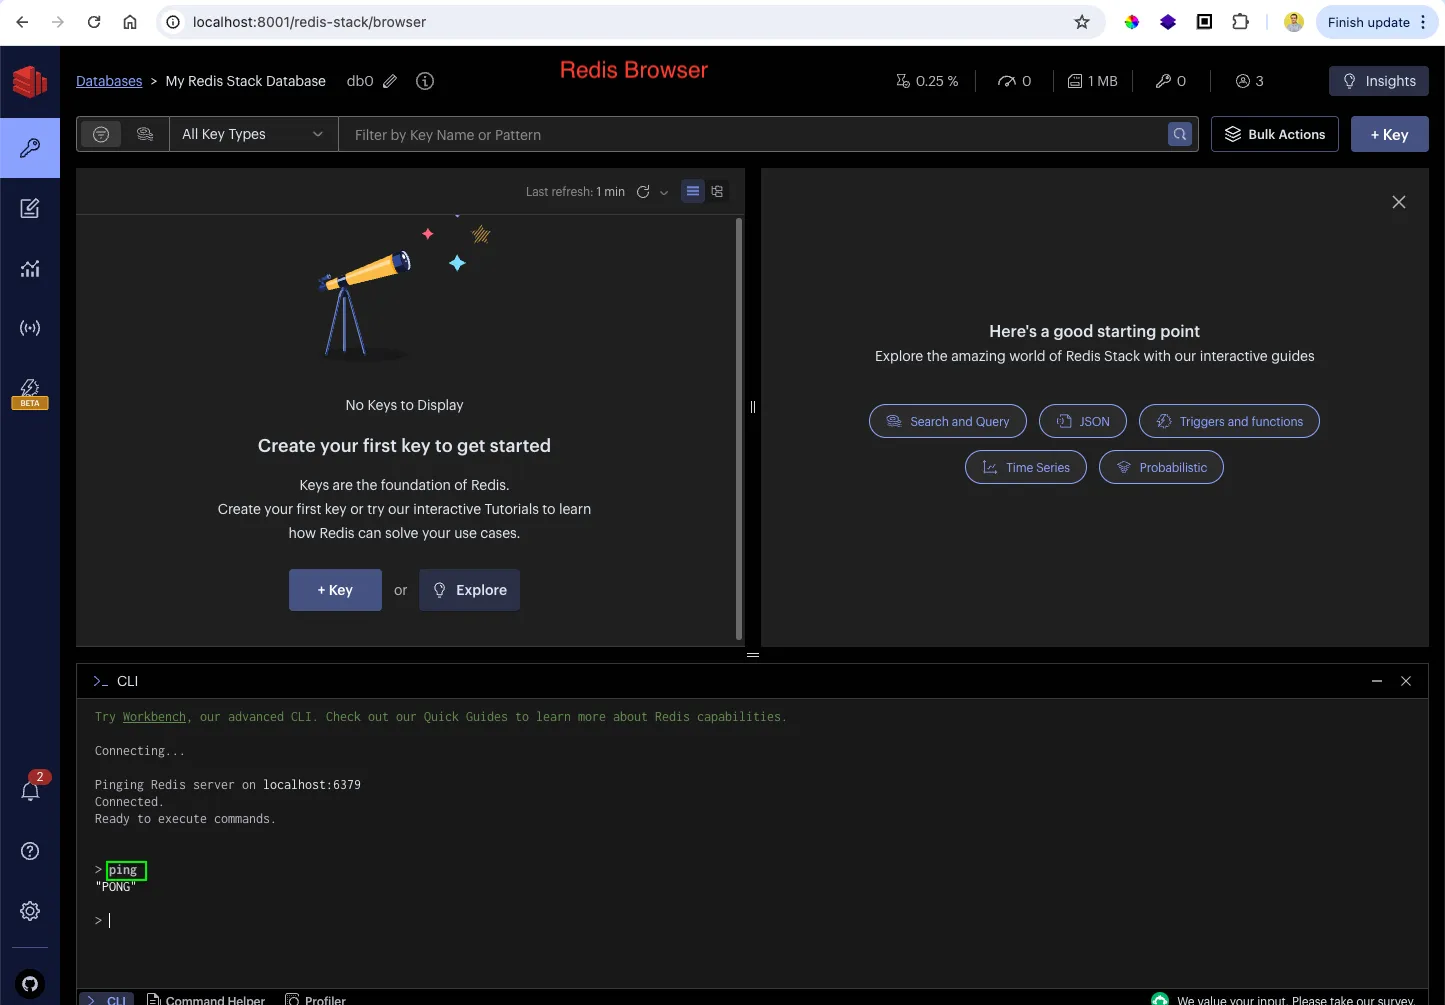Viewport: 1445px width, 1005px height.
Task: Open the JSON guide
Action: (1083, 421)
